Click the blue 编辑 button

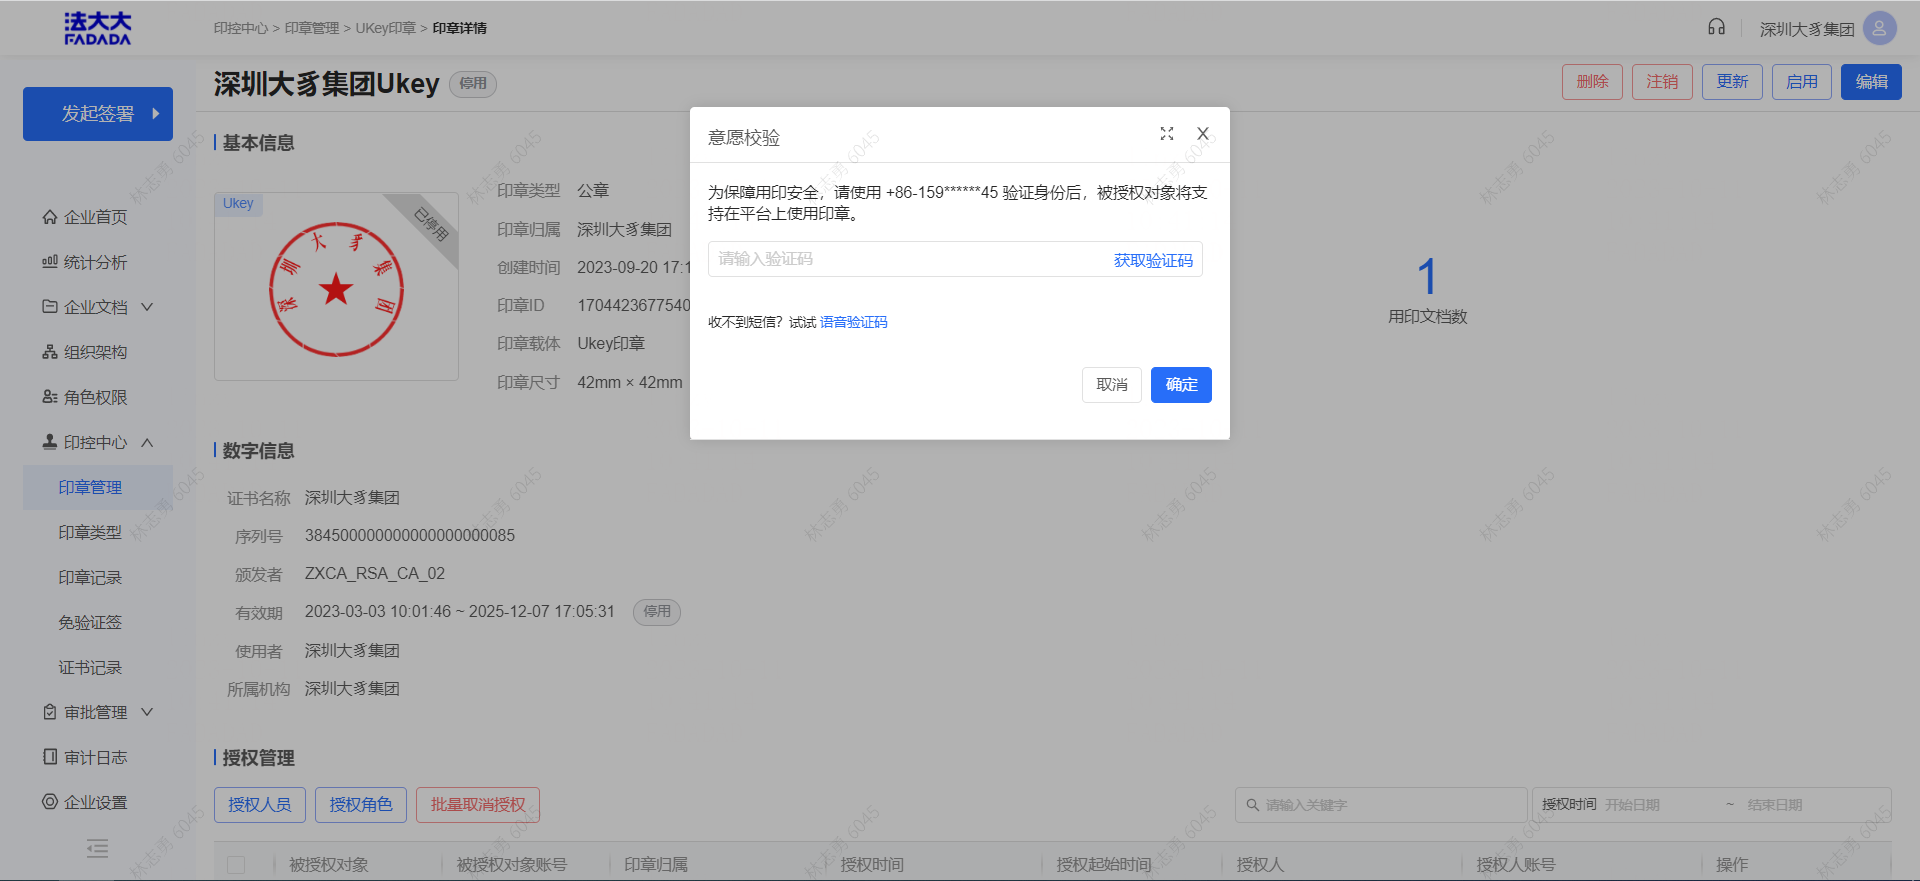[x=1872, y=82]
